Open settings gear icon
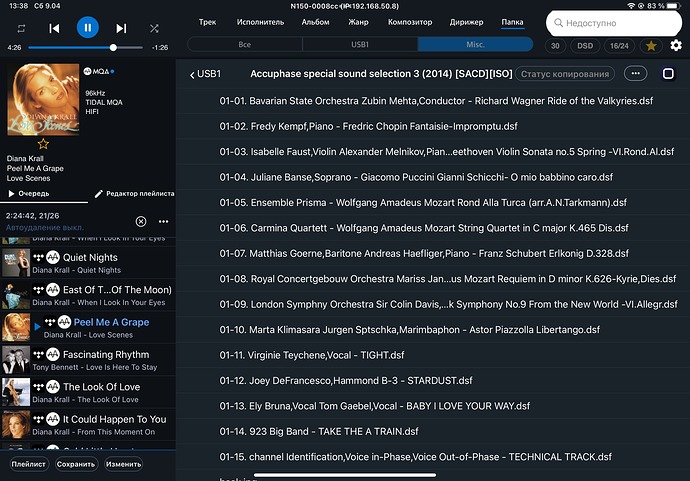The image size is (690, 481). coord(676,45)
